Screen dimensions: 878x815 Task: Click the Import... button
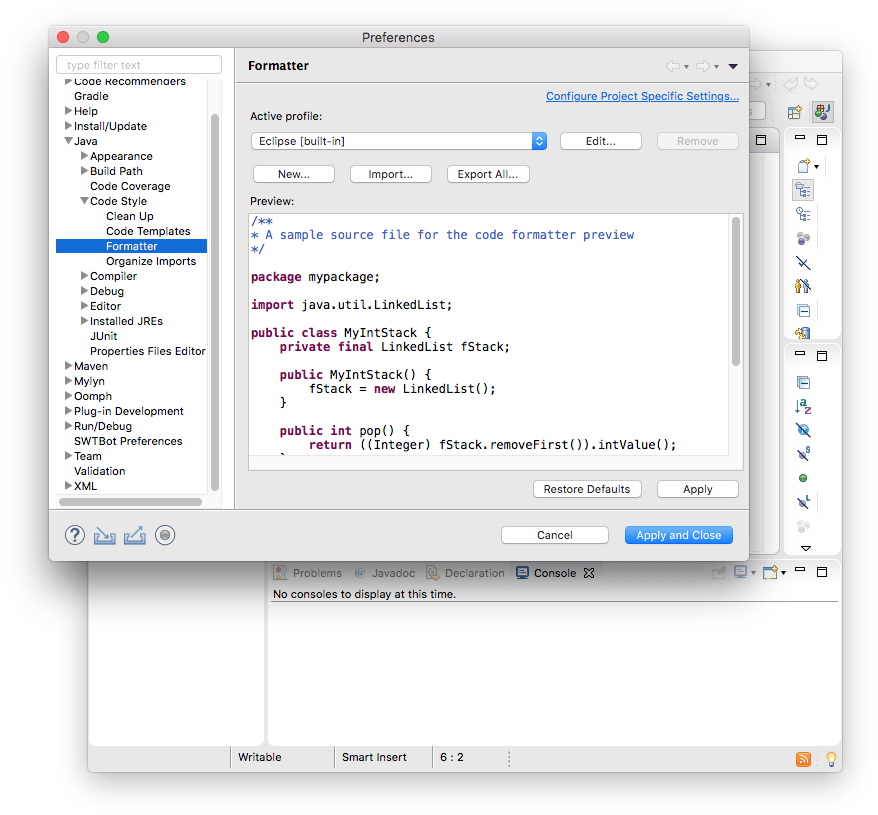tap(391, 174)
